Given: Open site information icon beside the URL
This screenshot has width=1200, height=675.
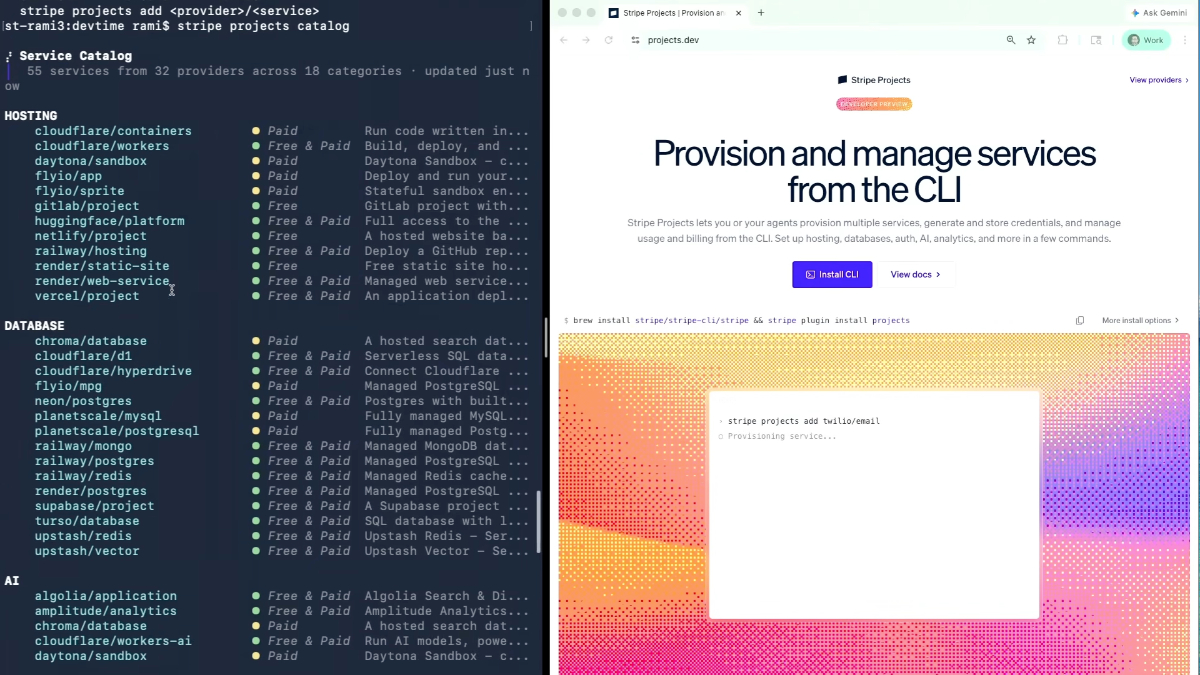Looking at the screenshot, I should (x=635, y=40).
